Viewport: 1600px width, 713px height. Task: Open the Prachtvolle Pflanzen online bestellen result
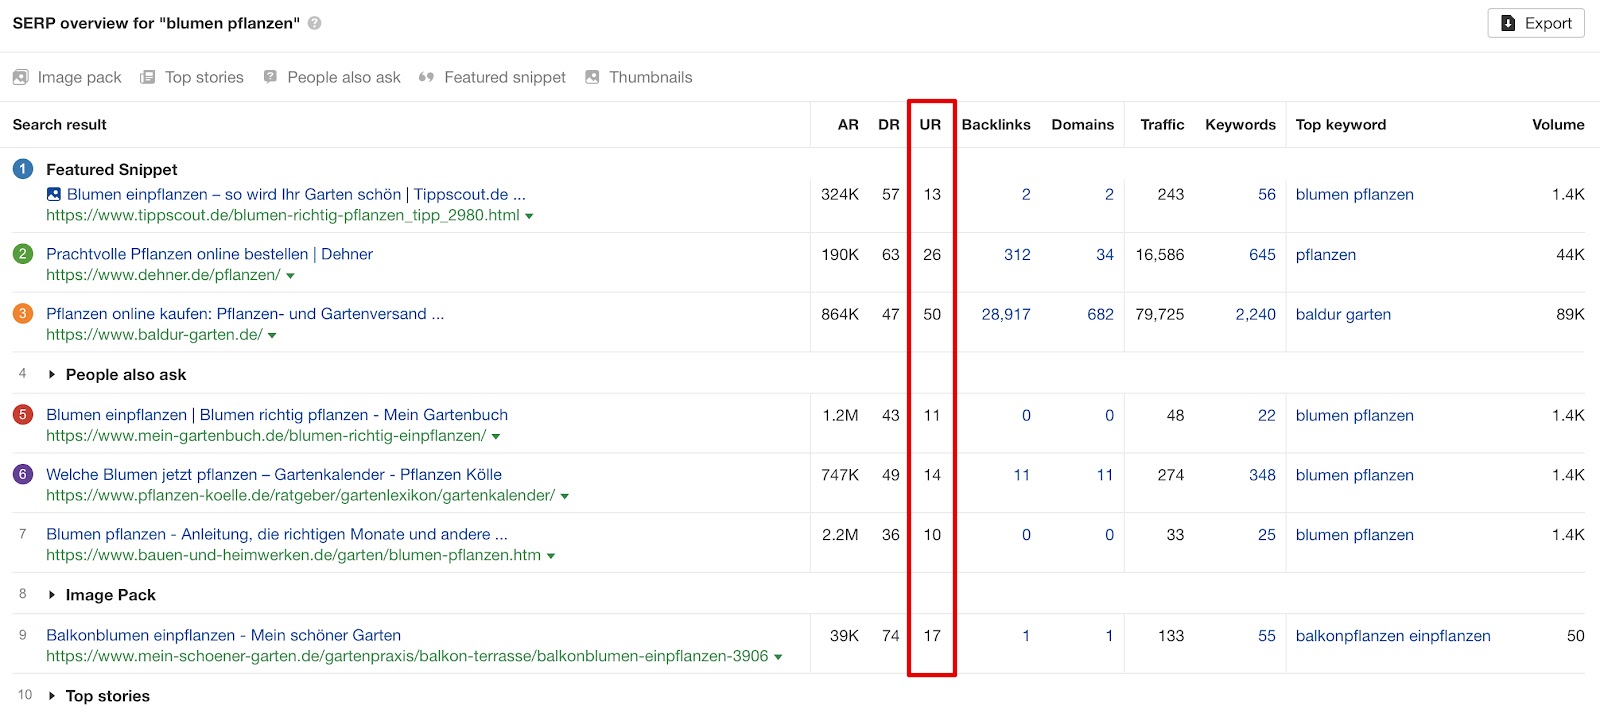tap(209, 254)
